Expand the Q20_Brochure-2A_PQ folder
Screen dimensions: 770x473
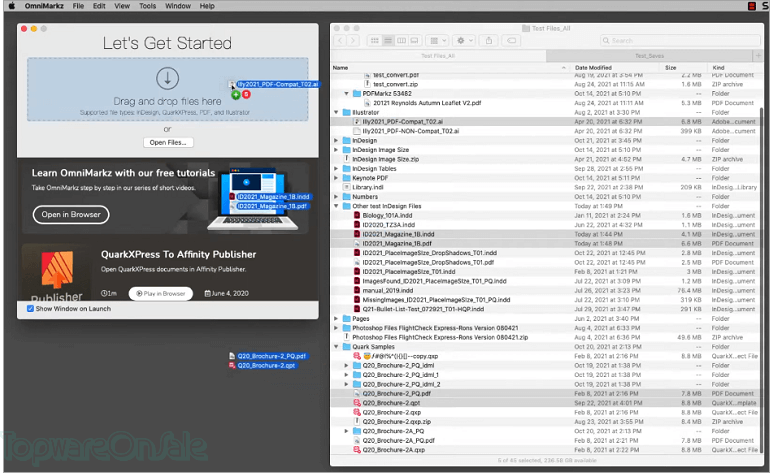[x=346, y=431]
